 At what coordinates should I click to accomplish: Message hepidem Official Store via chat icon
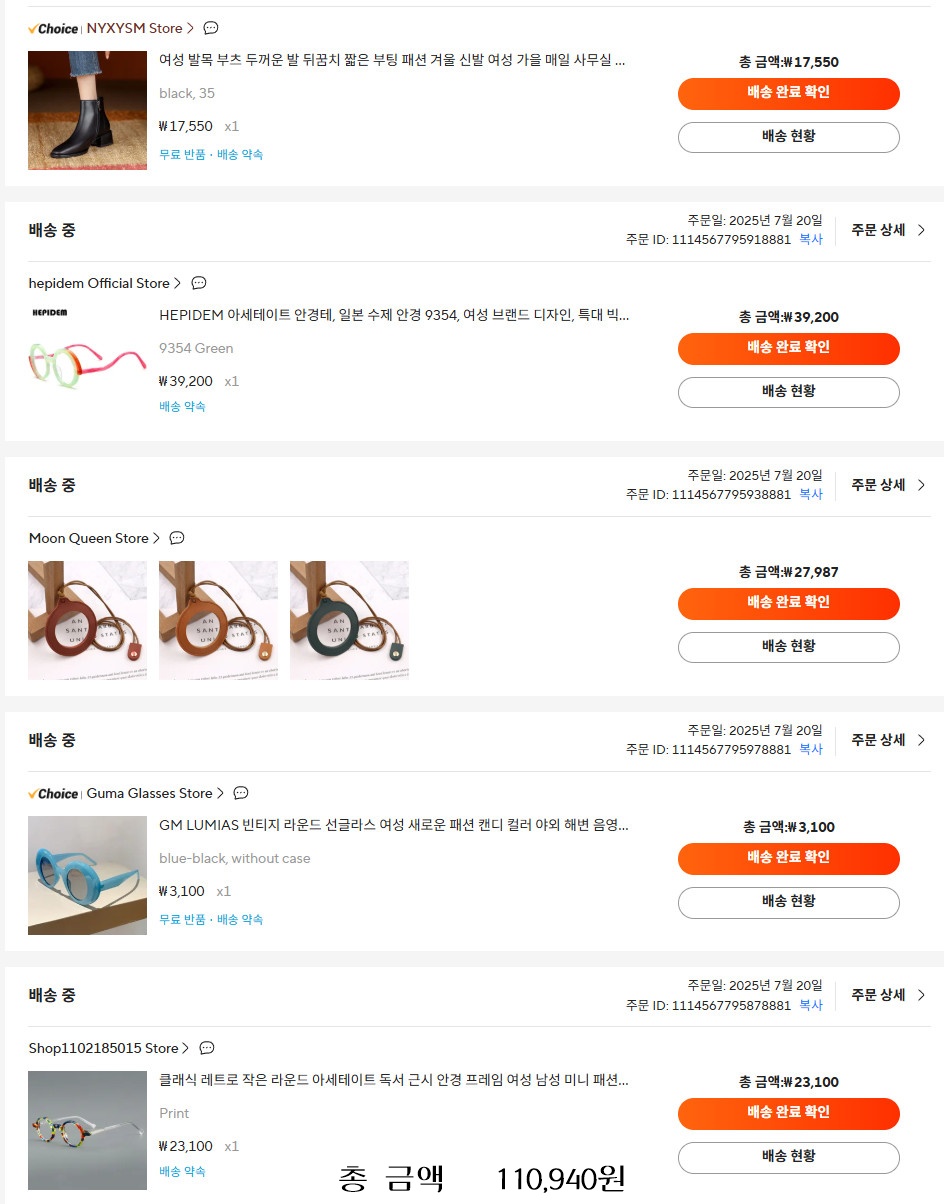[199, 283]
